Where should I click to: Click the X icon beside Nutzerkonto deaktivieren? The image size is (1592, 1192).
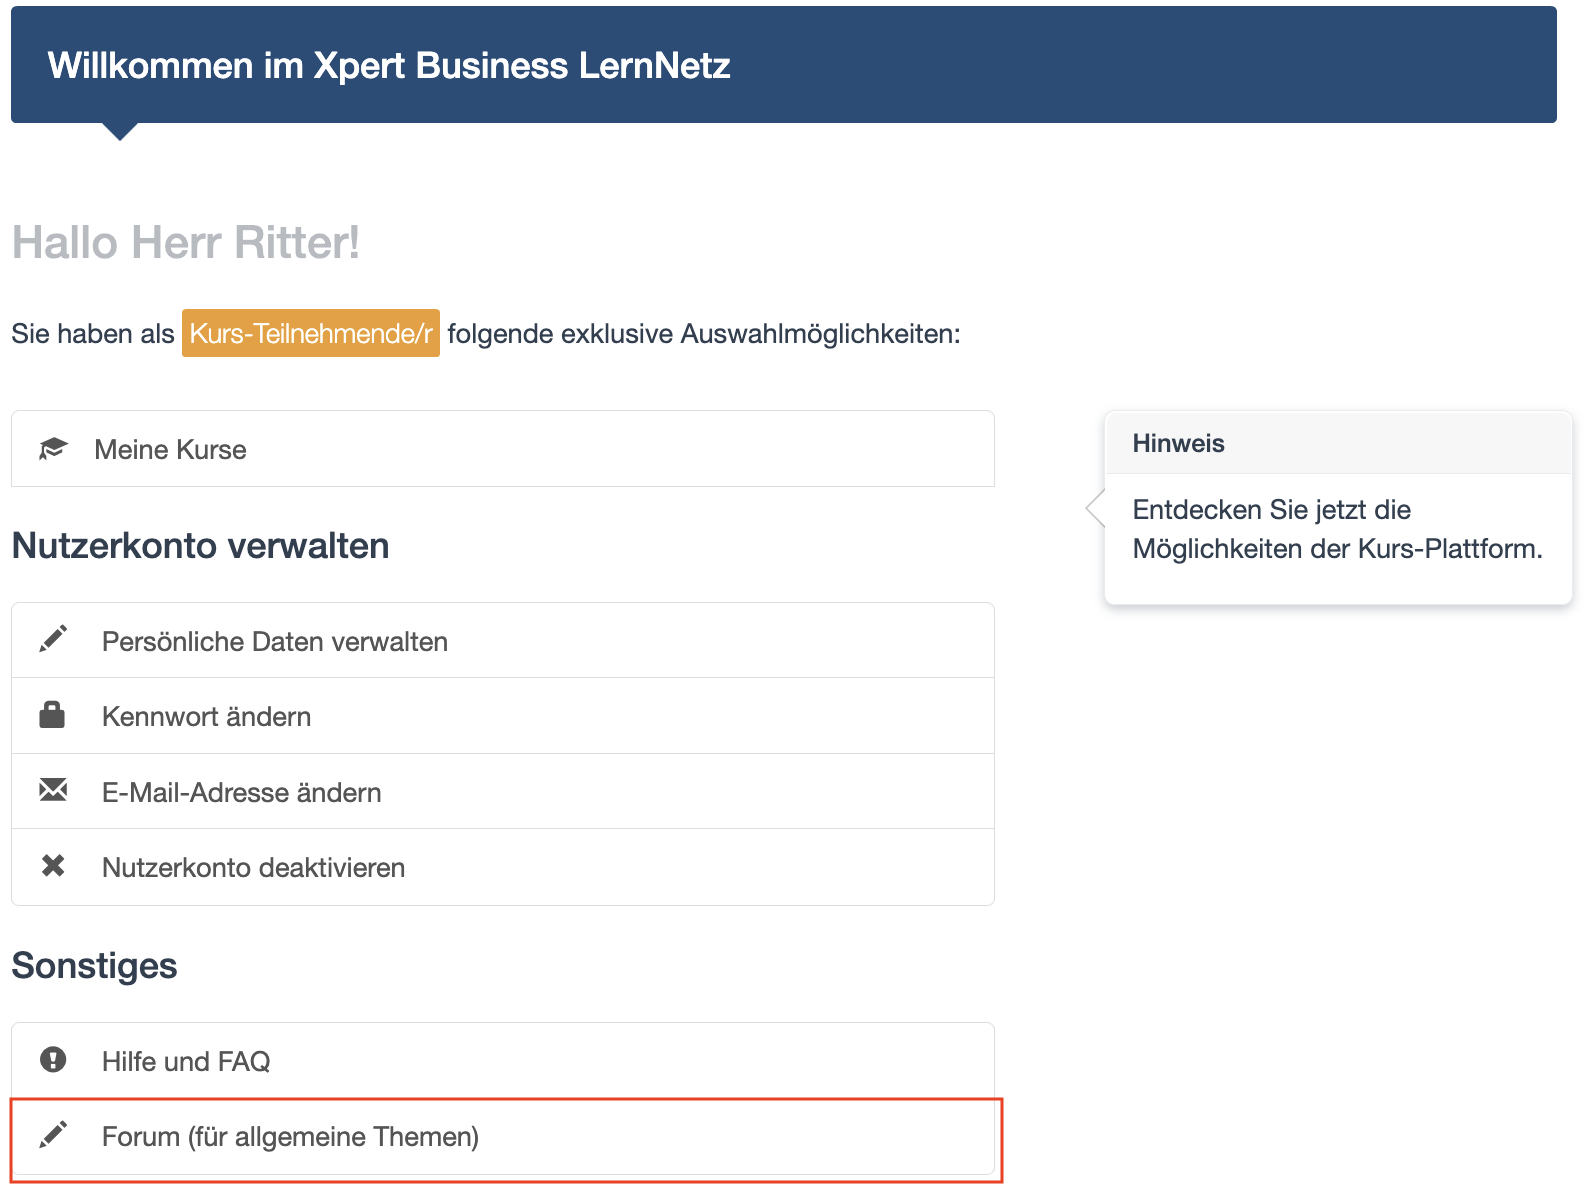(53, 866)
